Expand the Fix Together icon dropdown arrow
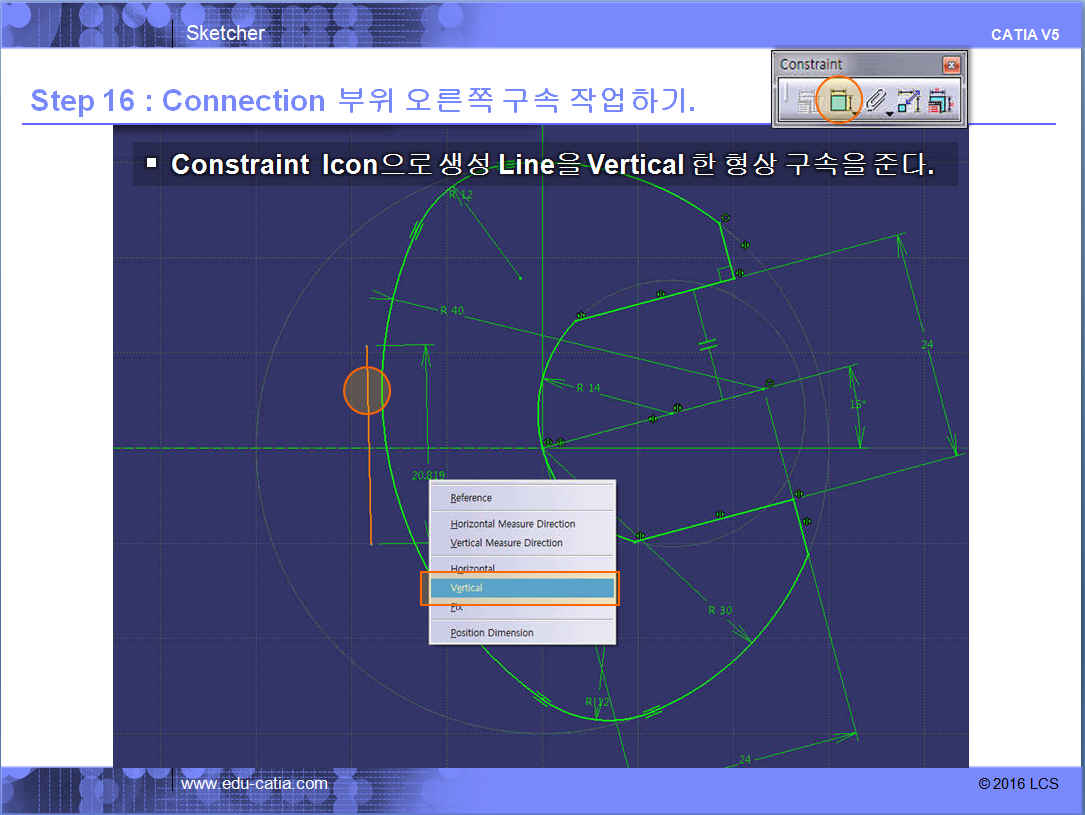 click(889, 113)
